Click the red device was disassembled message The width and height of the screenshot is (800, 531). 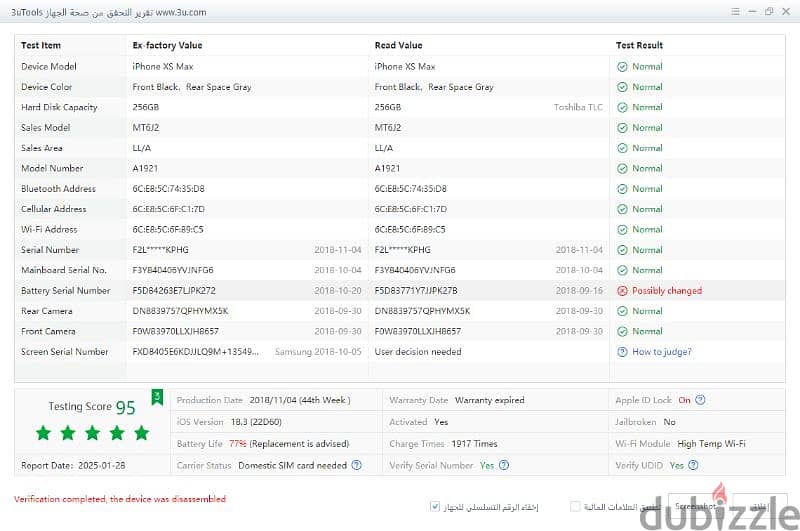119,499
